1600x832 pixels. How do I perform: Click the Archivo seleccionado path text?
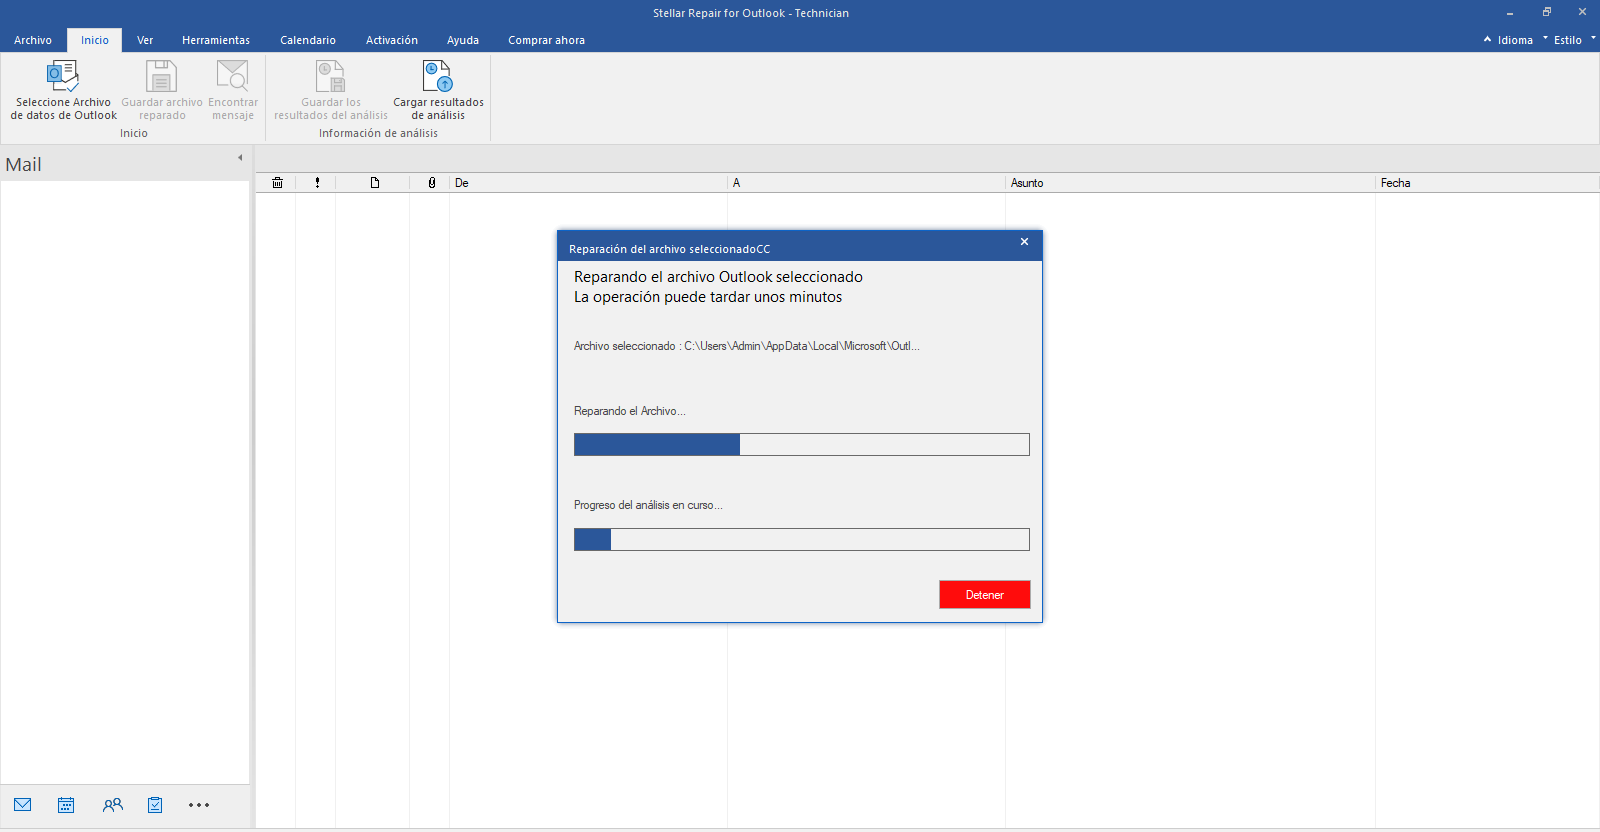[x=747, y=346]
